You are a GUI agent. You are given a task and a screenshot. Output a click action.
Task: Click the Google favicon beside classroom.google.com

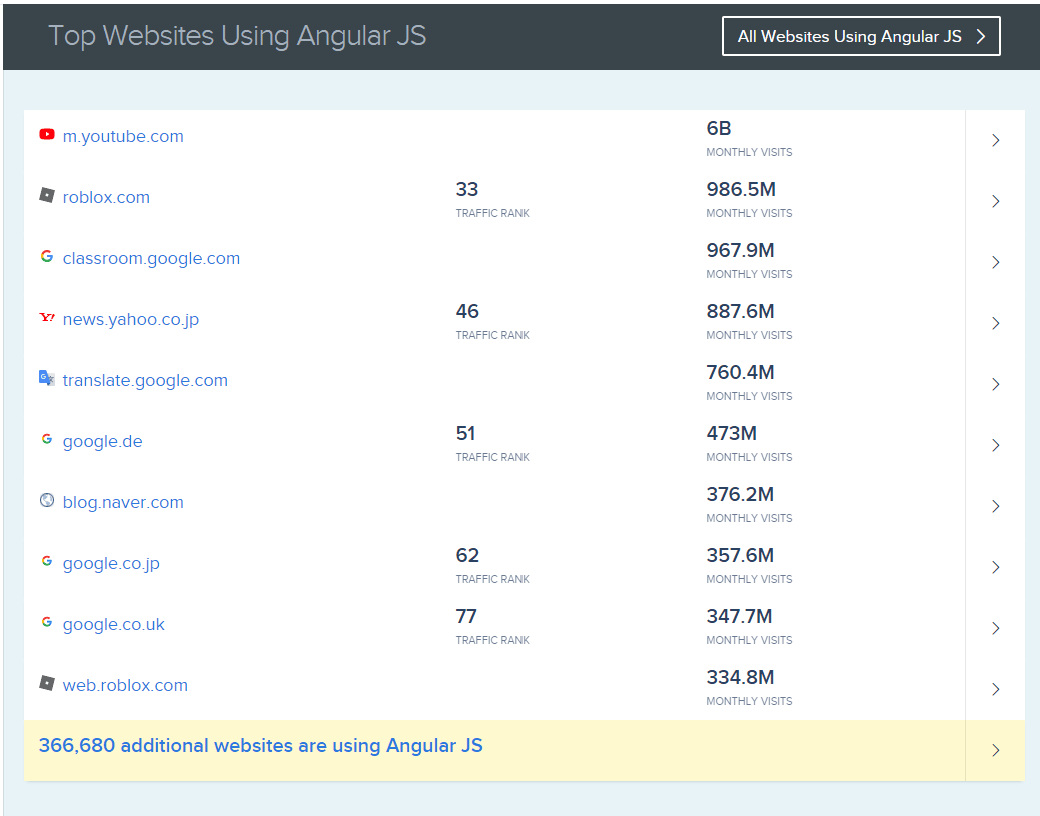46,256
